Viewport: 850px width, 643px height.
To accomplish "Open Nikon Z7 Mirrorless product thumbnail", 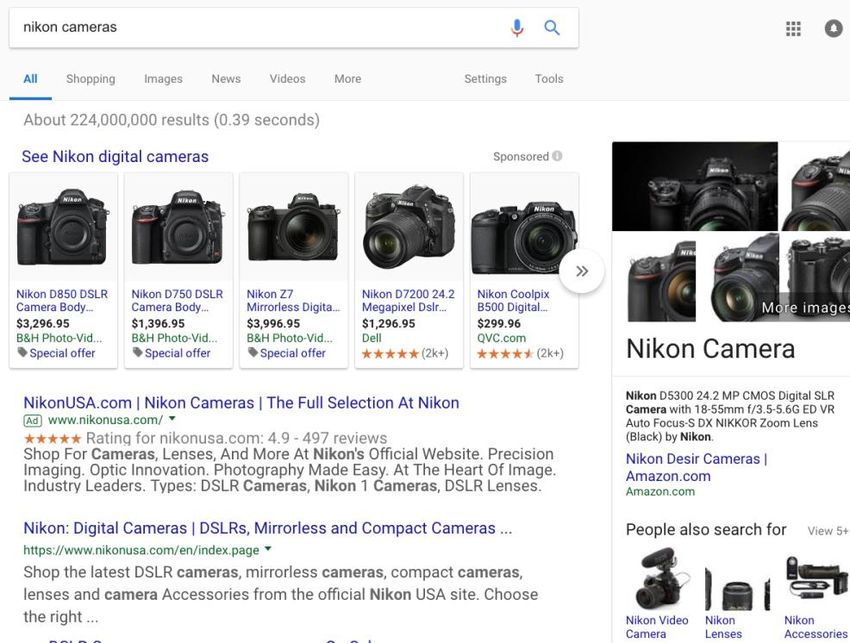I will [293, 228].
